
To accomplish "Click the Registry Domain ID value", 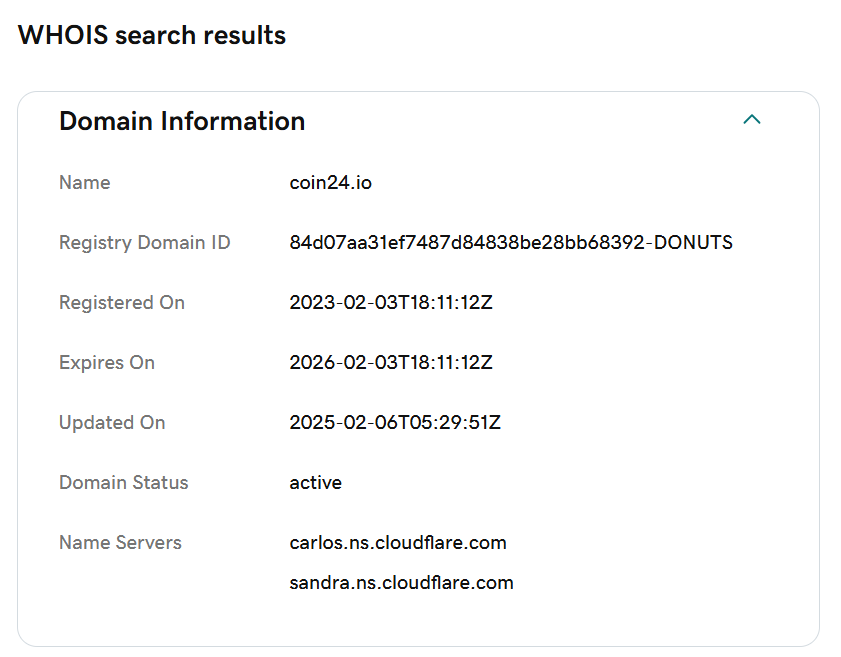I will pos(511,242).
